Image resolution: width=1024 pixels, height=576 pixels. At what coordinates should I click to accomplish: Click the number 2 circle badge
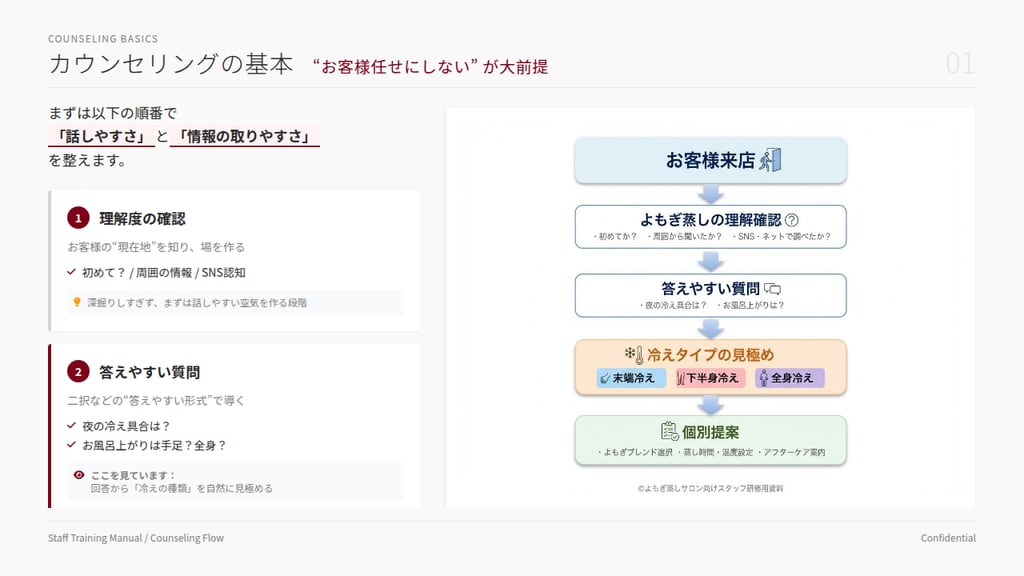pyautogui.click(x=78, y=372)
